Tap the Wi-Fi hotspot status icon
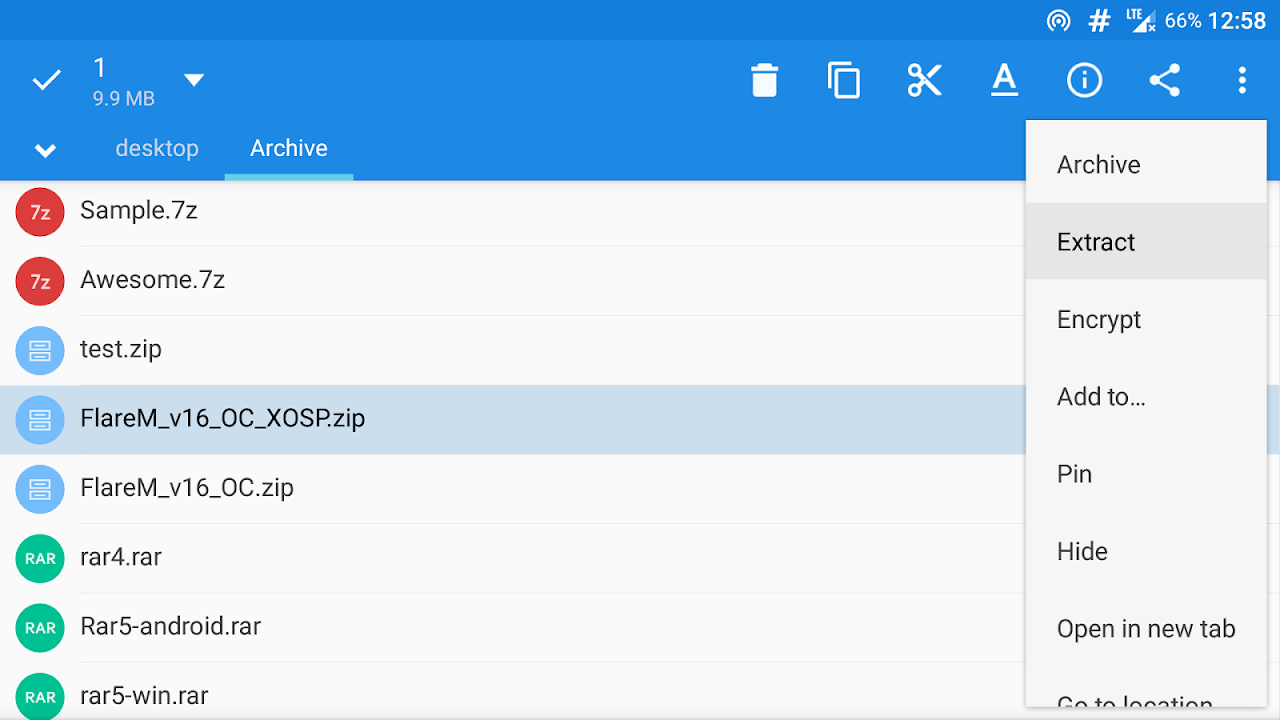This screenshot has width=1280, height=720. tap(1058, 21)
